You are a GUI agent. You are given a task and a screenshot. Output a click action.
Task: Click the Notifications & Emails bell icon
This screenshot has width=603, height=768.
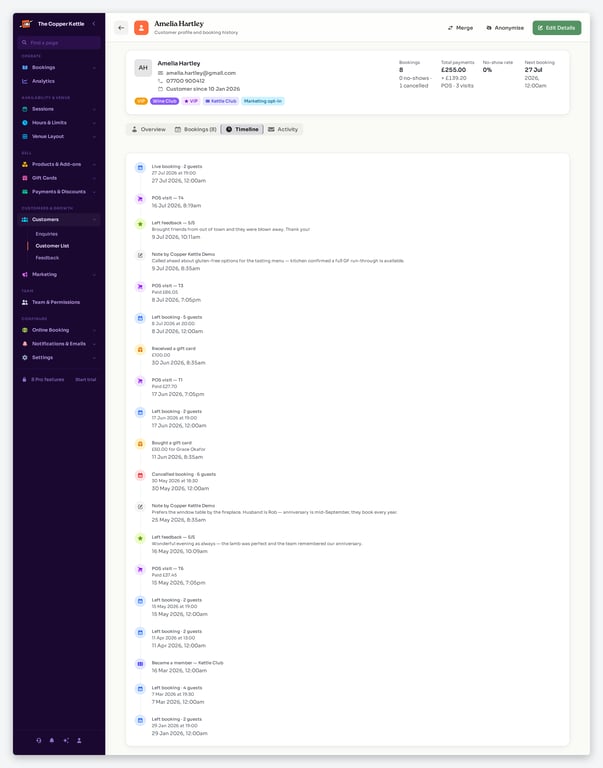coord(25,344)
